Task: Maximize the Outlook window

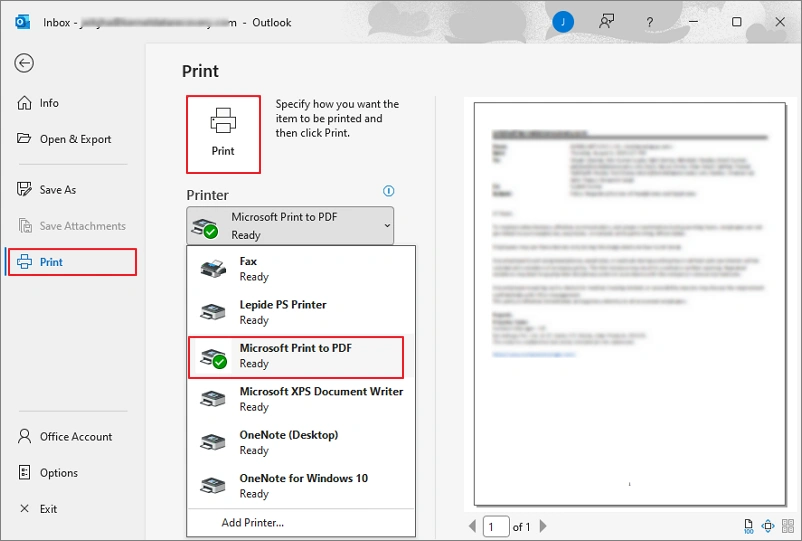Action: [x=737, y=21]
